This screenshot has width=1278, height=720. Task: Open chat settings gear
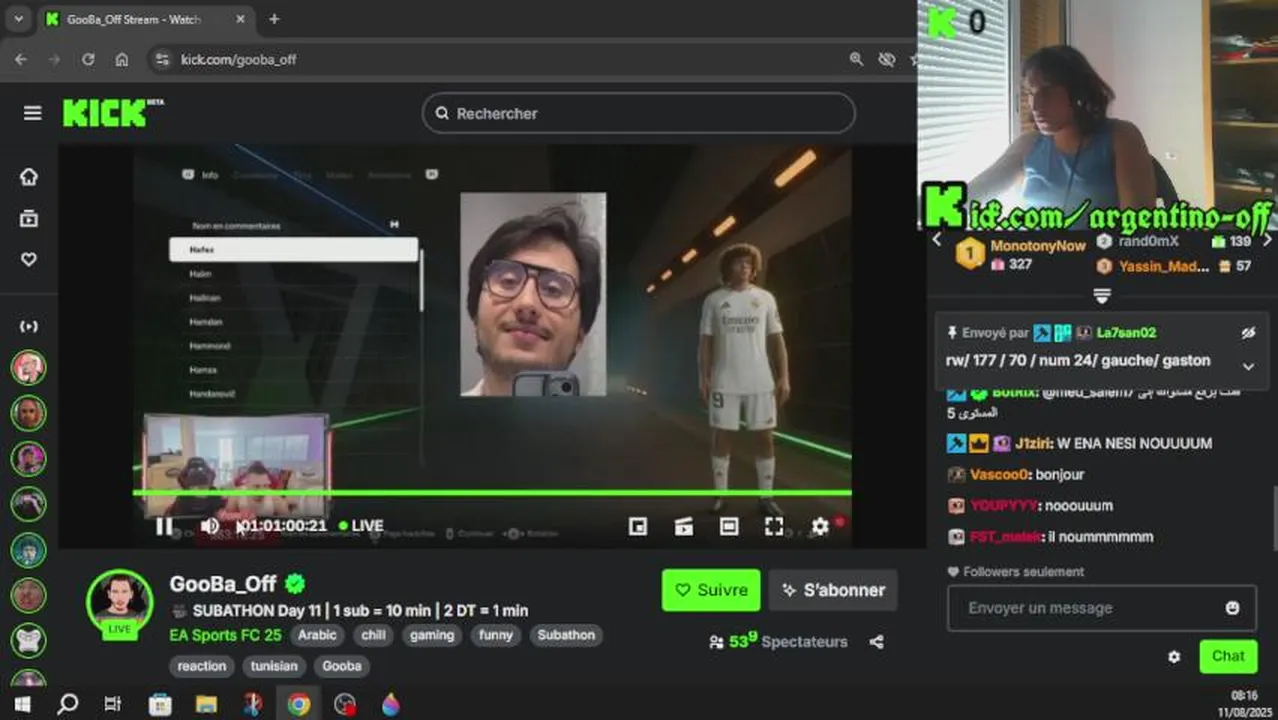pos(1174,657)
